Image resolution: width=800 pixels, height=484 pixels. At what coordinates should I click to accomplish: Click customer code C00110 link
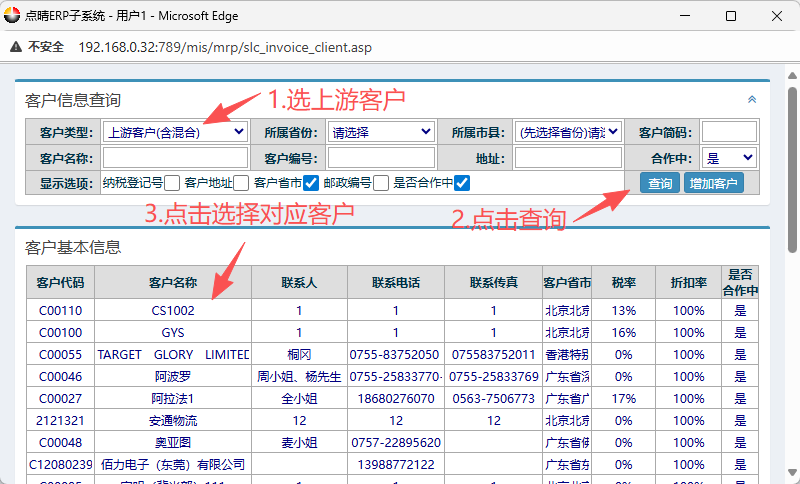pos(60,311)
